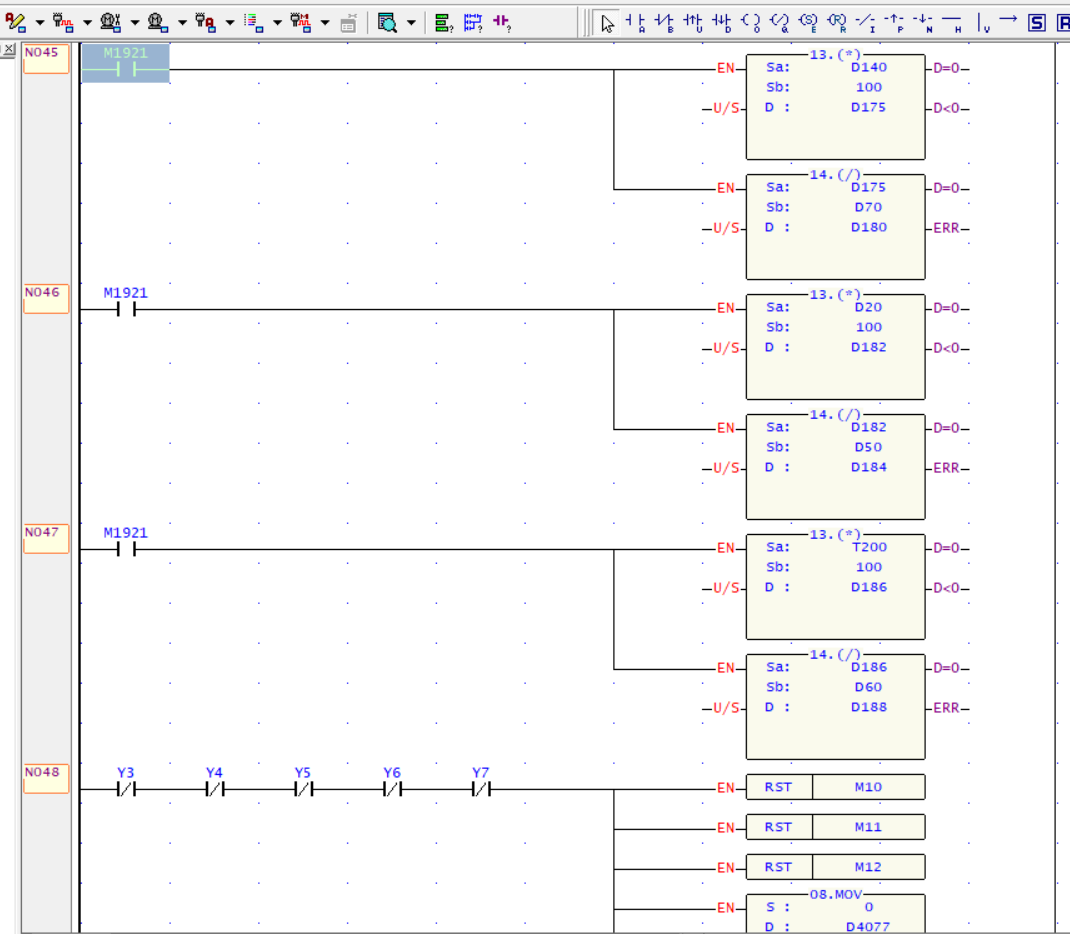Expand dropdown next to the magnifier search icon
Screen dimensions: 1070x934
click(411, 23)
